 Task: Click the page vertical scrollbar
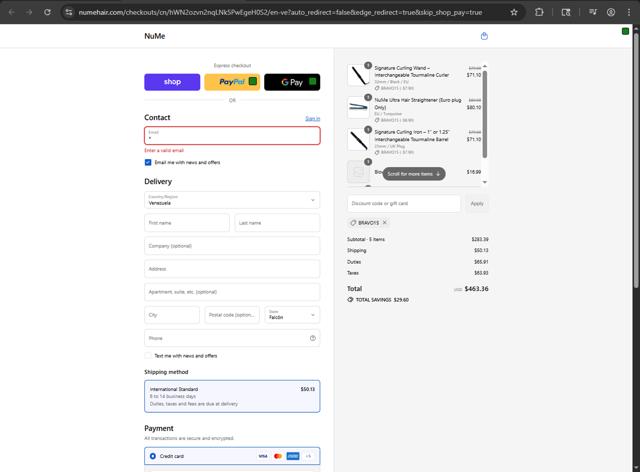[636, 160]
